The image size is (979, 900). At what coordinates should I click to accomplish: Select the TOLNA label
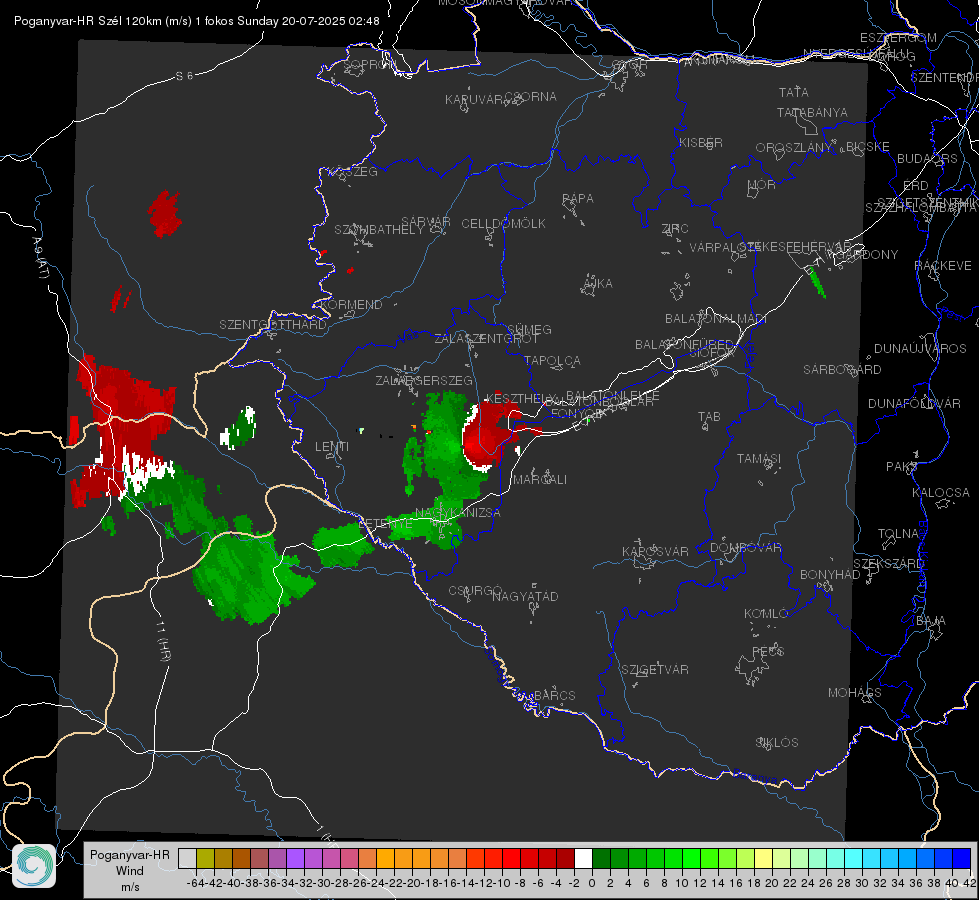tap(898, 533)
